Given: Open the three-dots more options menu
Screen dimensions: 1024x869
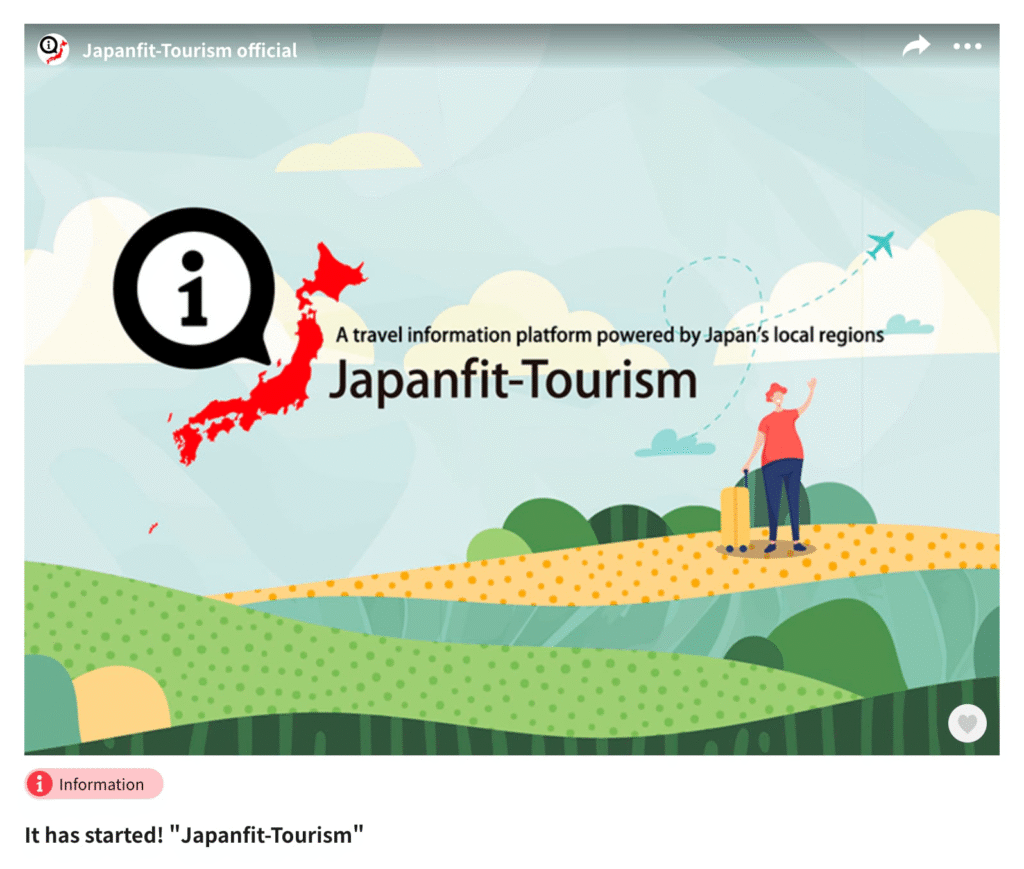Looking at the screenshot, I should 967,47.
